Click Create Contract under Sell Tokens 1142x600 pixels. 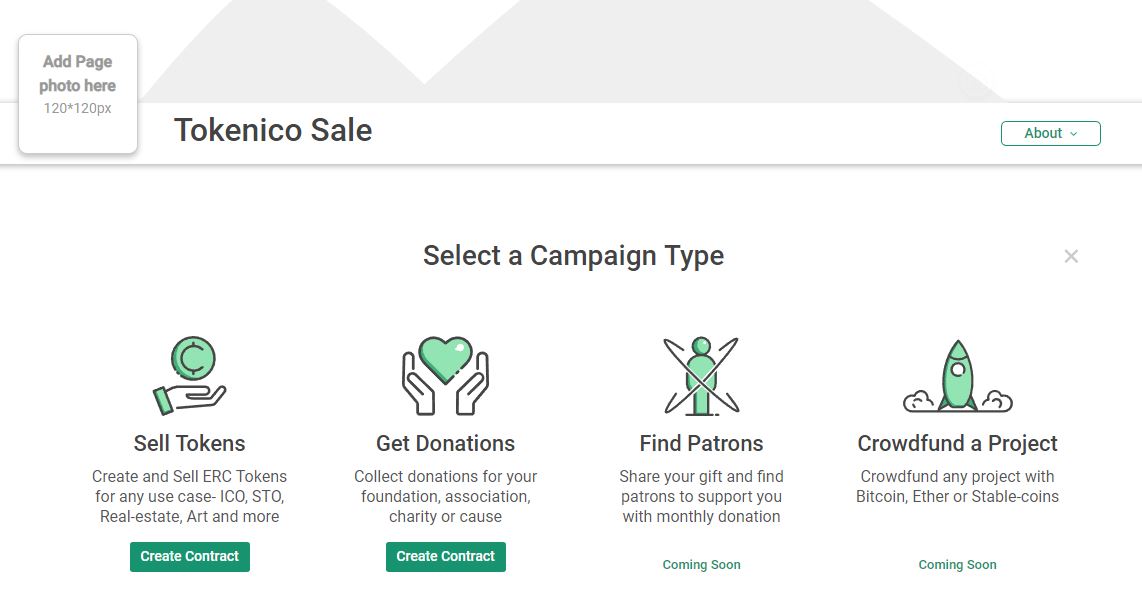click(189, 556)
